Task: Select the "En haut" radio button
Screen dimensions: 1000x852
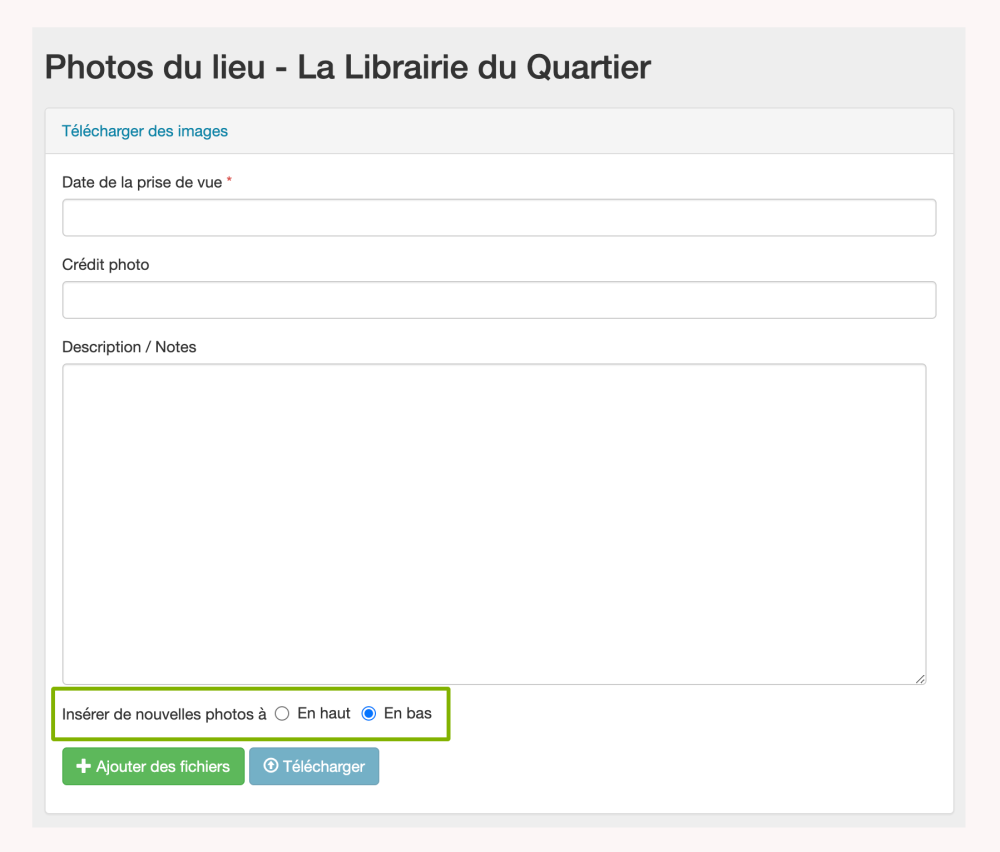Action: point(282,714)
